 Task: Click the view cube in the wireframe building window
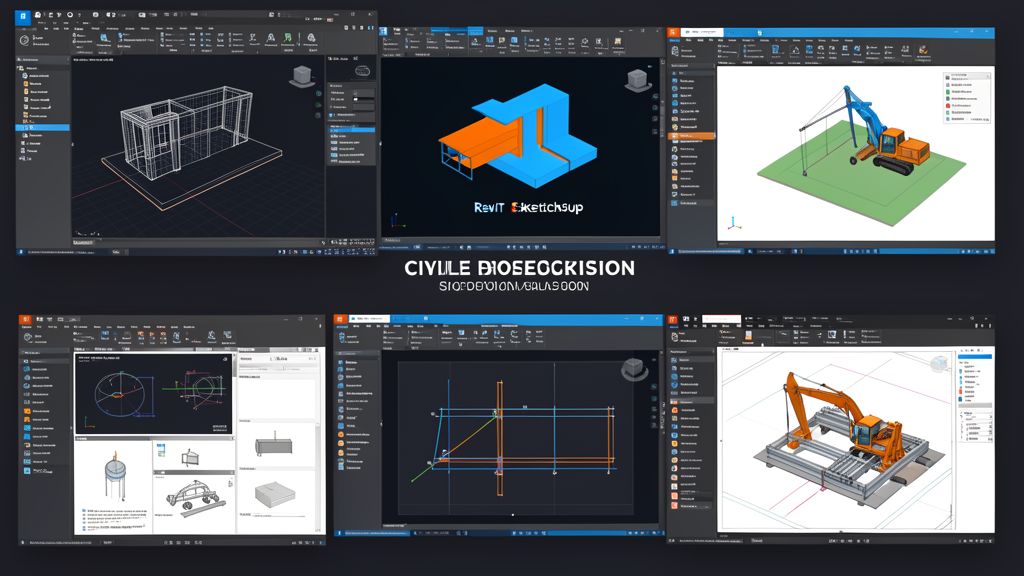302,76
